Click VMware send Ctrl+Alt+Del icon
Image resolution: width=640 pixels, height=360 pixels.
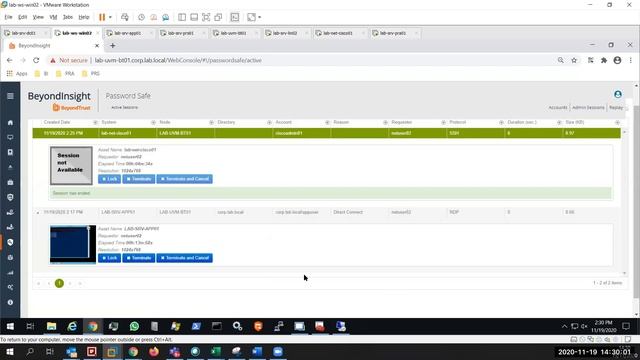point(125,17)
